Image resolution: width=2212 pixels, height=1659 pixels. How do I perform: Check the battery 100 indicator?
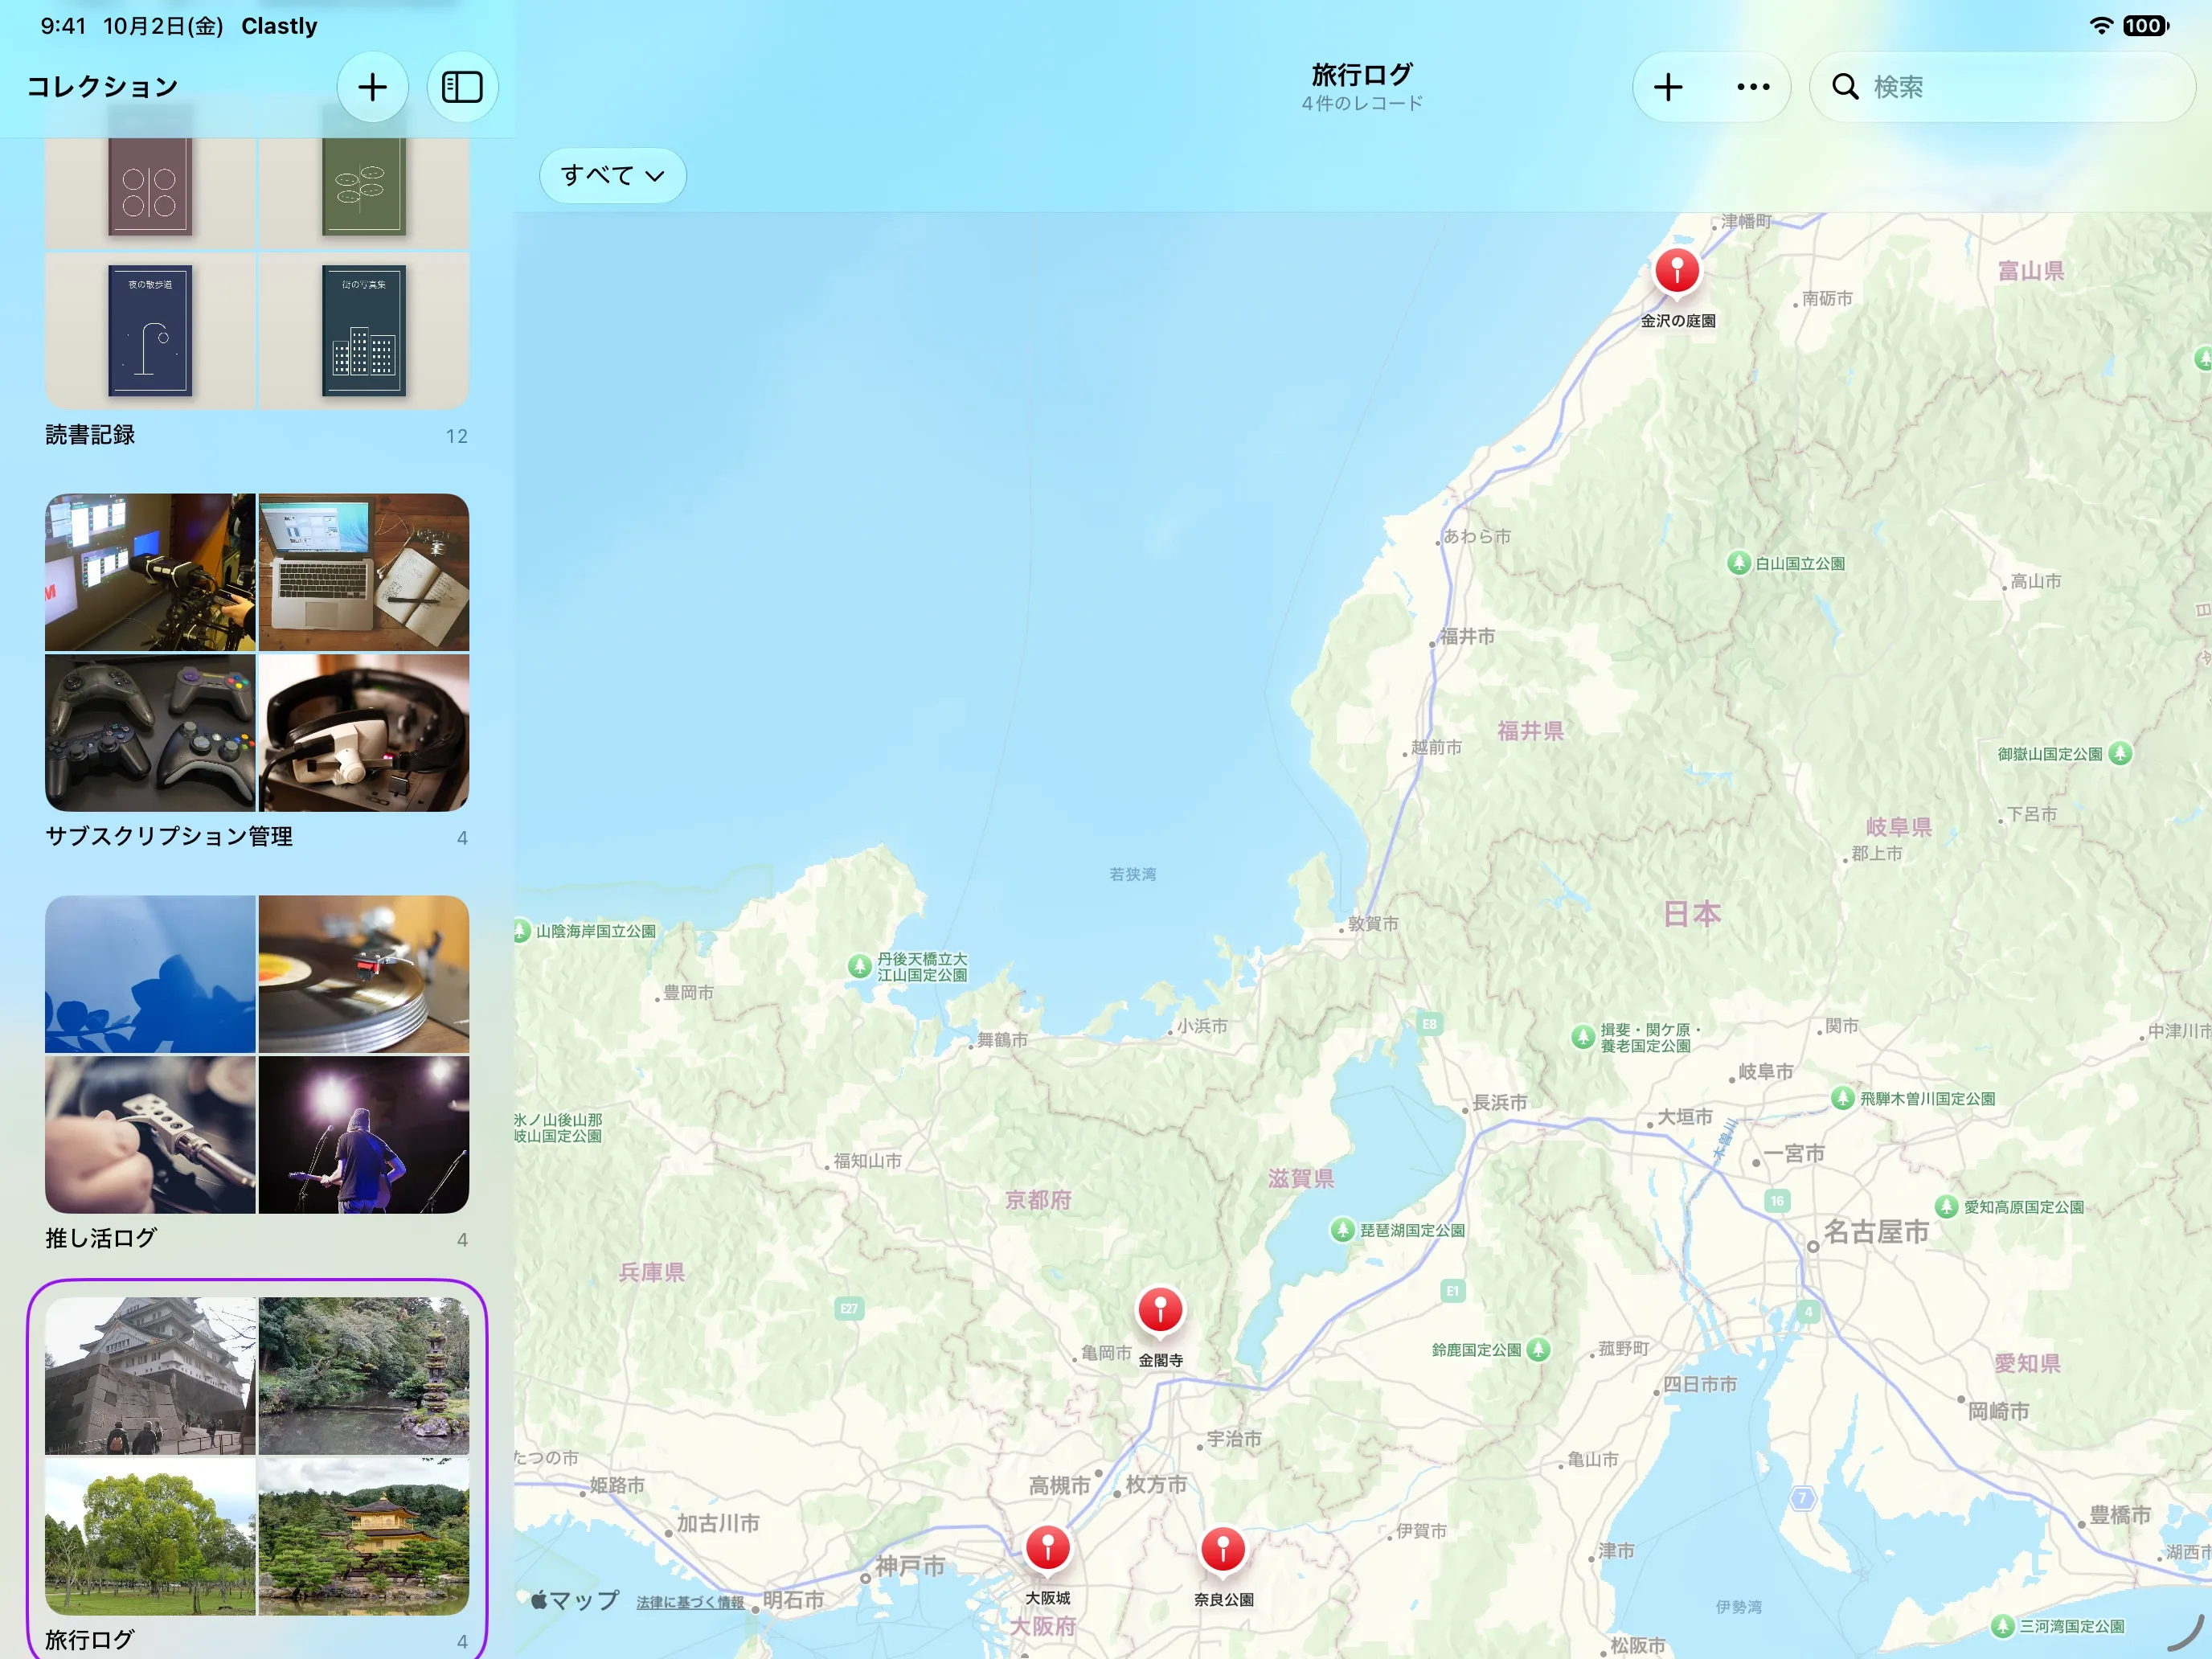pos(2145,26)
